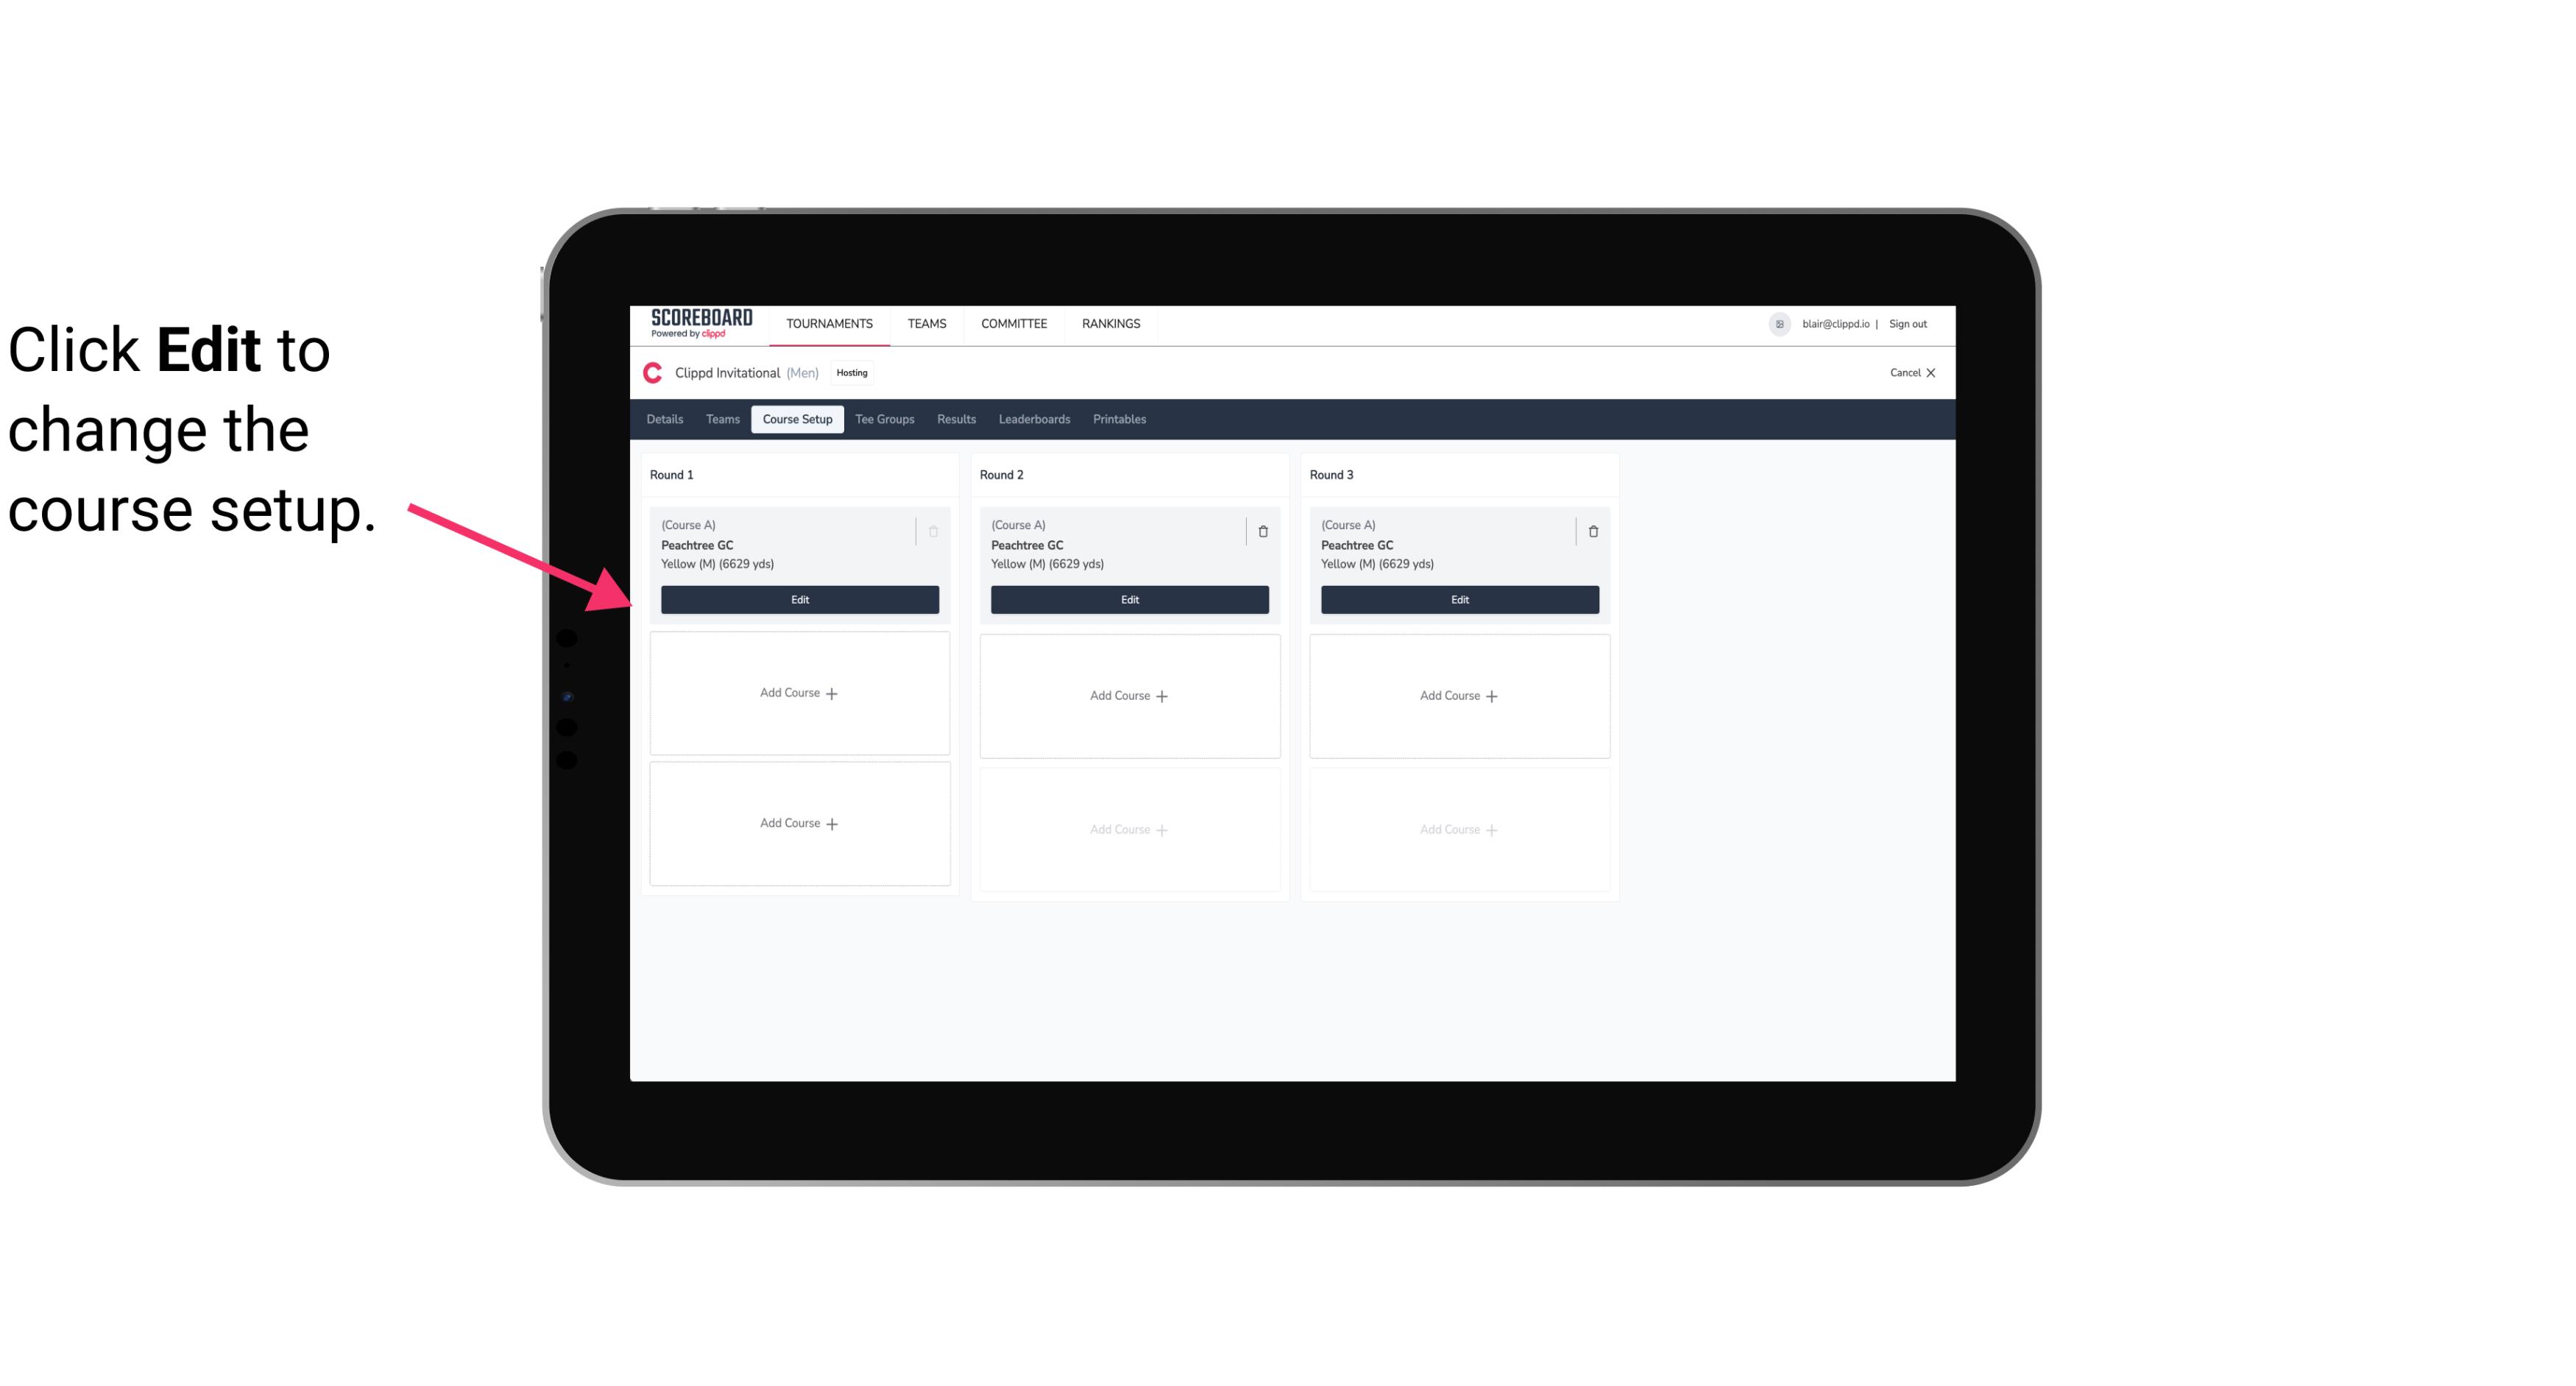Viewport: 2576px width, 1386px height.
Task: Click the Results tab
Action: point(955,418)
